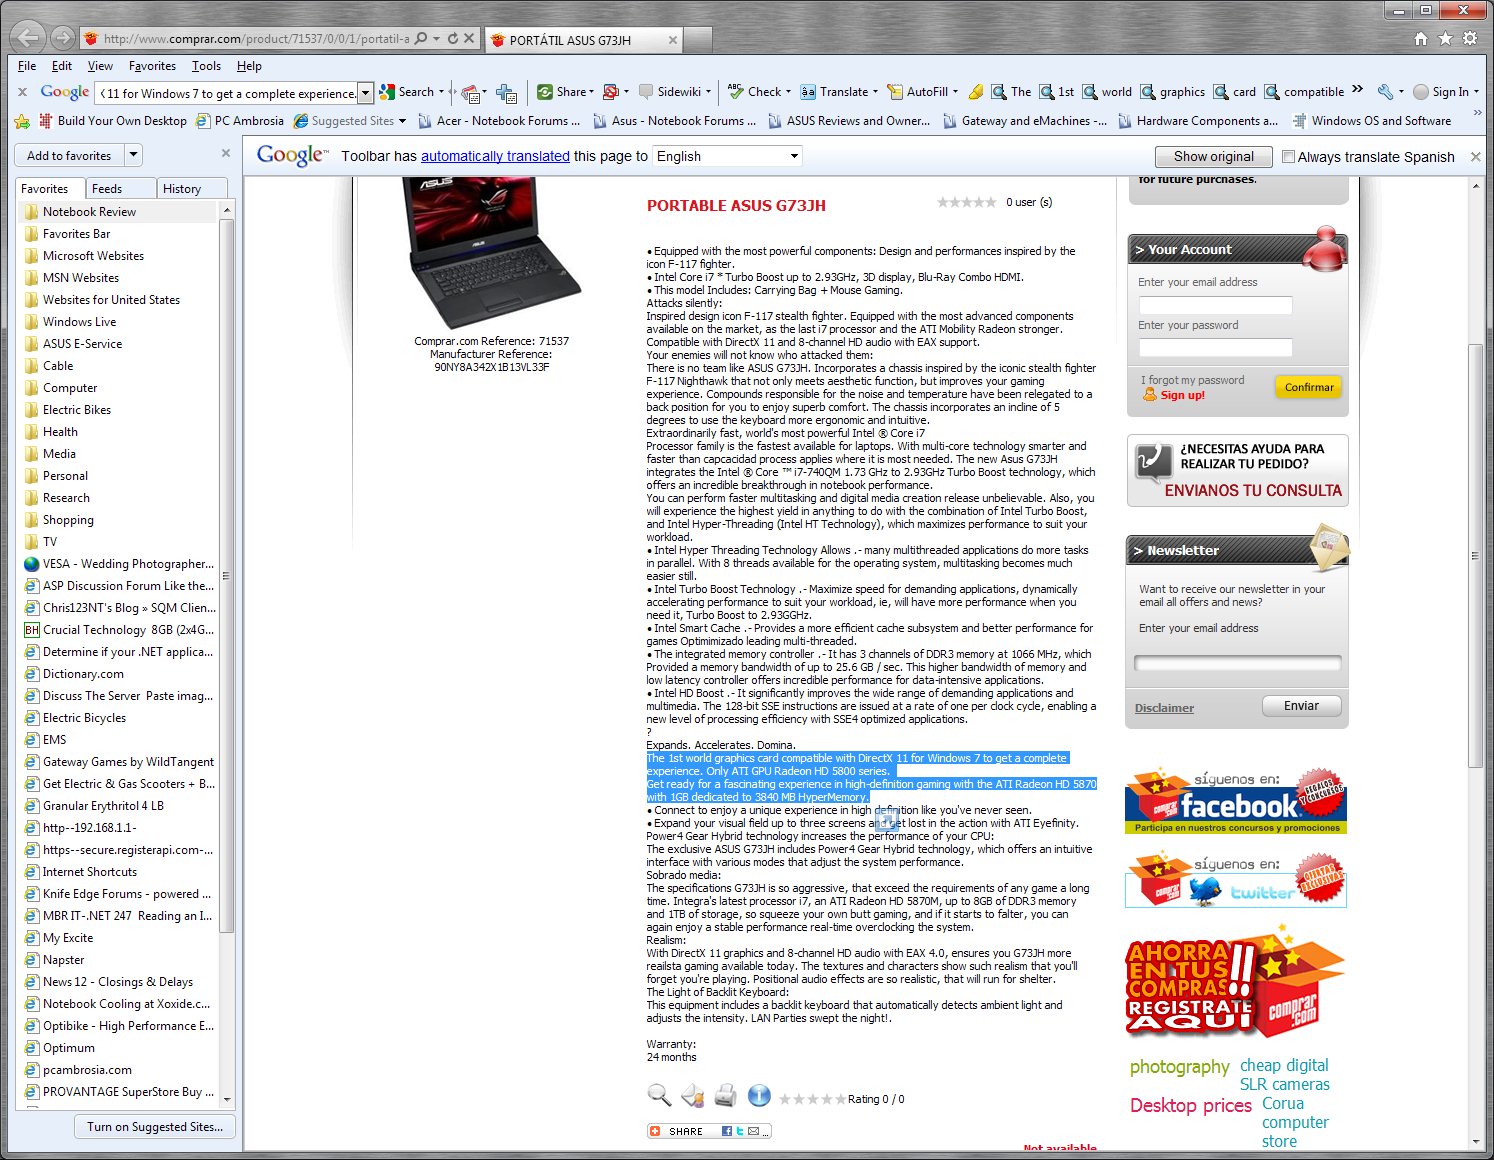Dismiss the Google translate bar
The width and height of the screenshot is (1494, 1160).
(1475, 157)
